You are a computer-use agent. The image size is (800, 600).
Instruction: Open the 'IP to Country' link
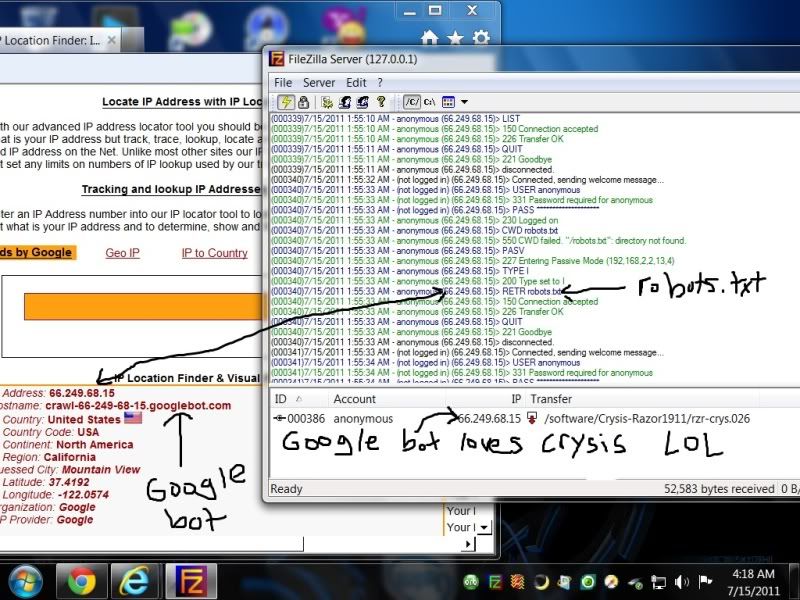[214, 253]
